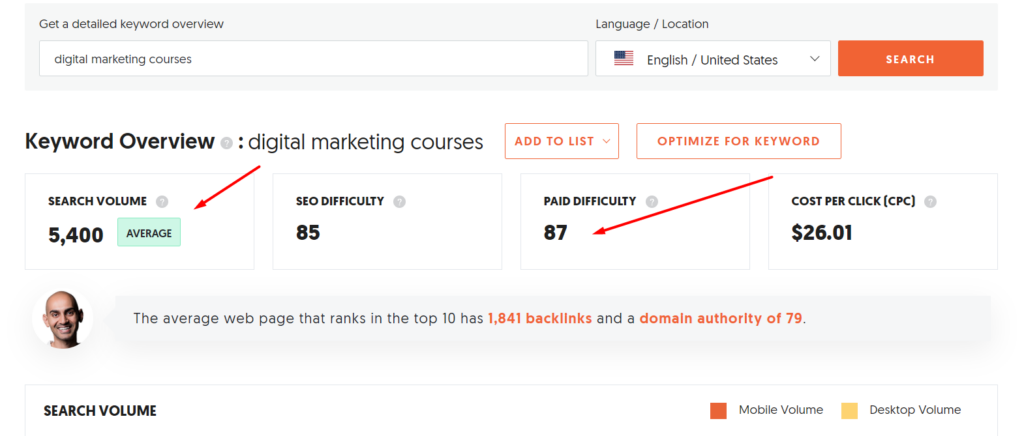This screenshot has width=1024, height=436.
Task: Open the Cost Per Click help icon
Action: tap(931, 202)
